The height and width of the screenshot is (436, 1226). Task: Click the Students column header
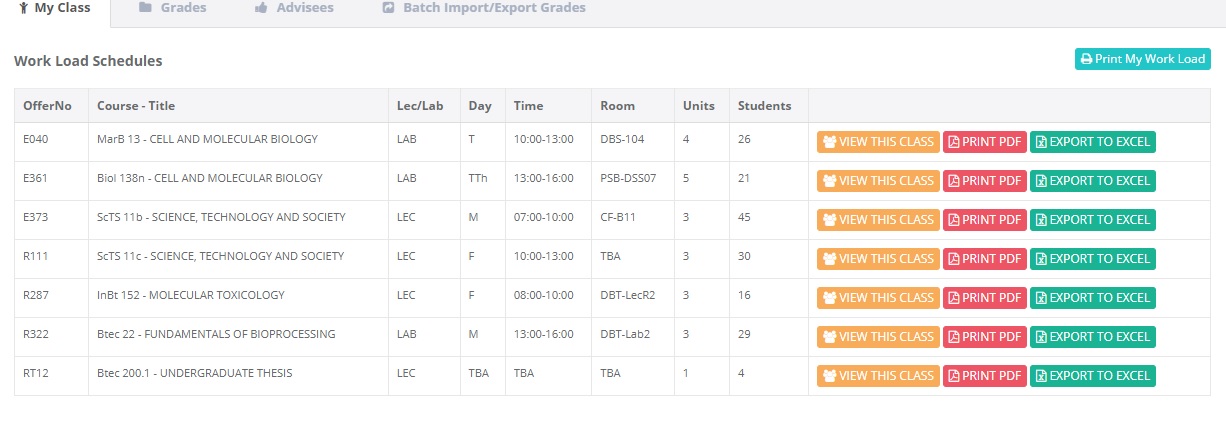[764, 106]
